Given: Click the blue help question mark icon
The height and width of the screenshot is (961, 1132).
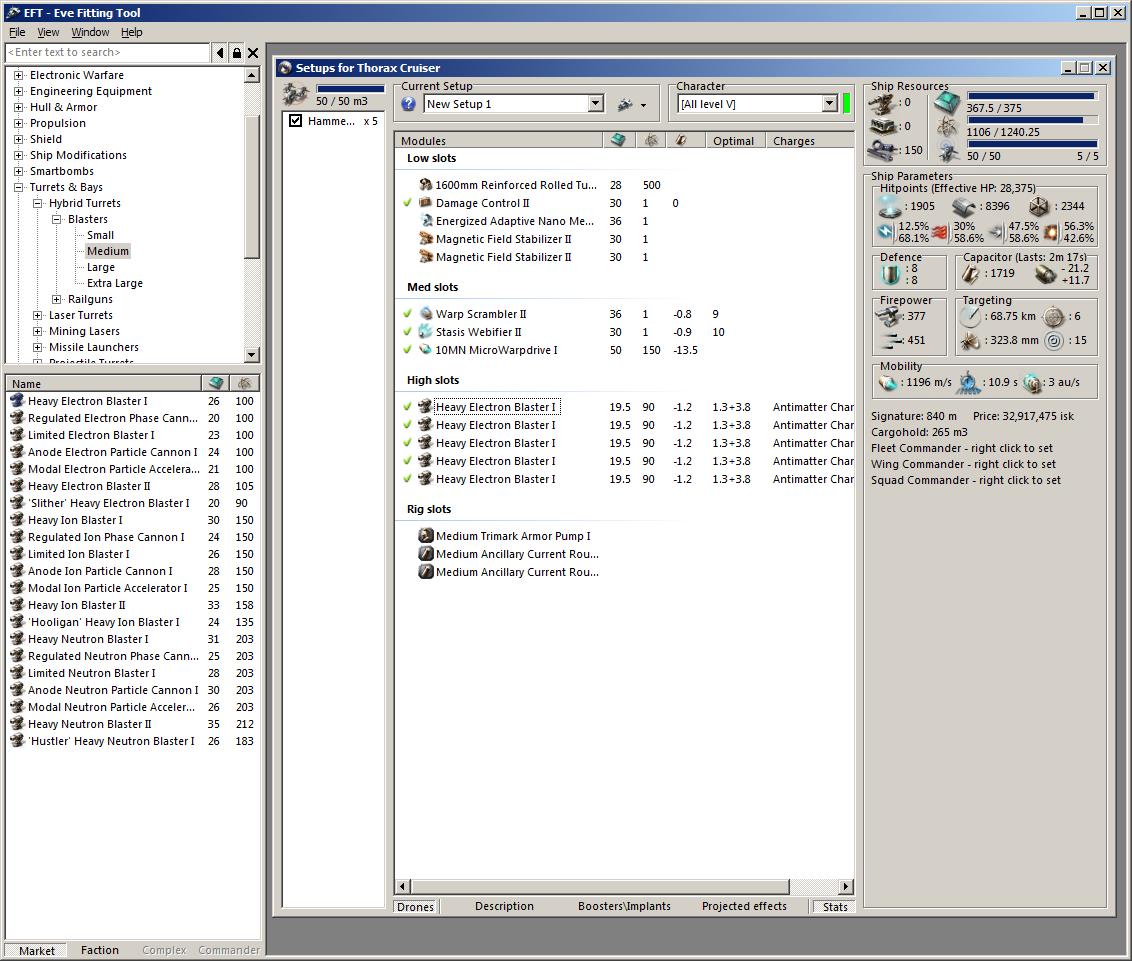Looking at the screenshot, I should point(408,104).
